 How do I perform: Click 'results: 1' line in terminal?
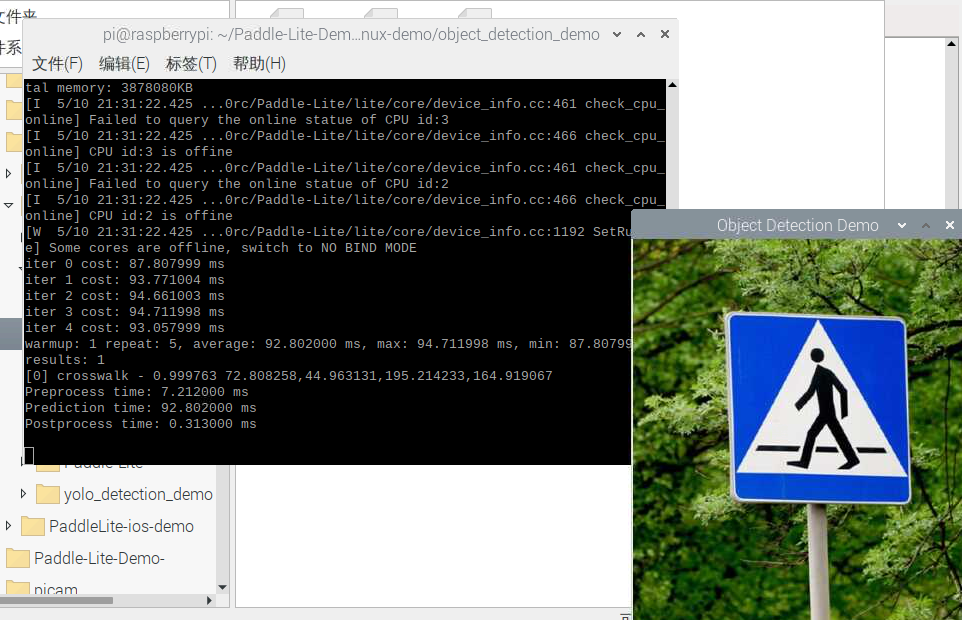(x=64, y=360)
